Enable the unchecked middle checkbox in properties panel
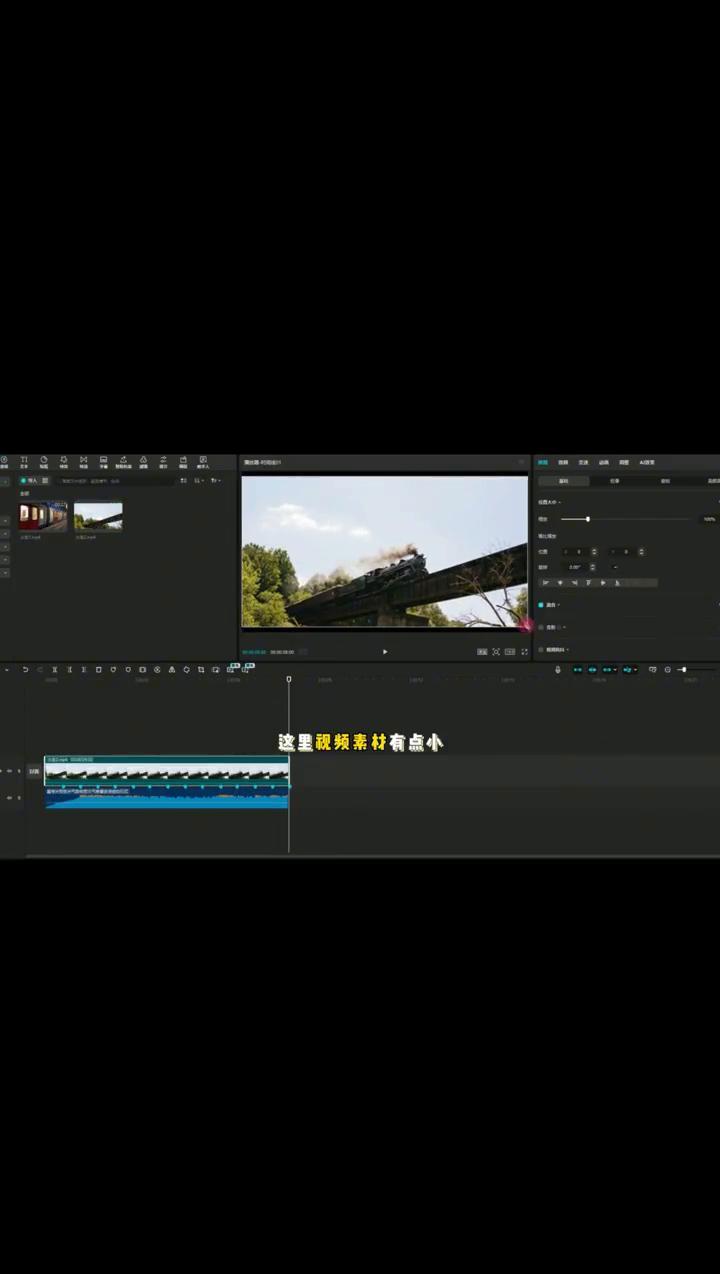This screenshot has width=720, height=1274. [541, 627]
